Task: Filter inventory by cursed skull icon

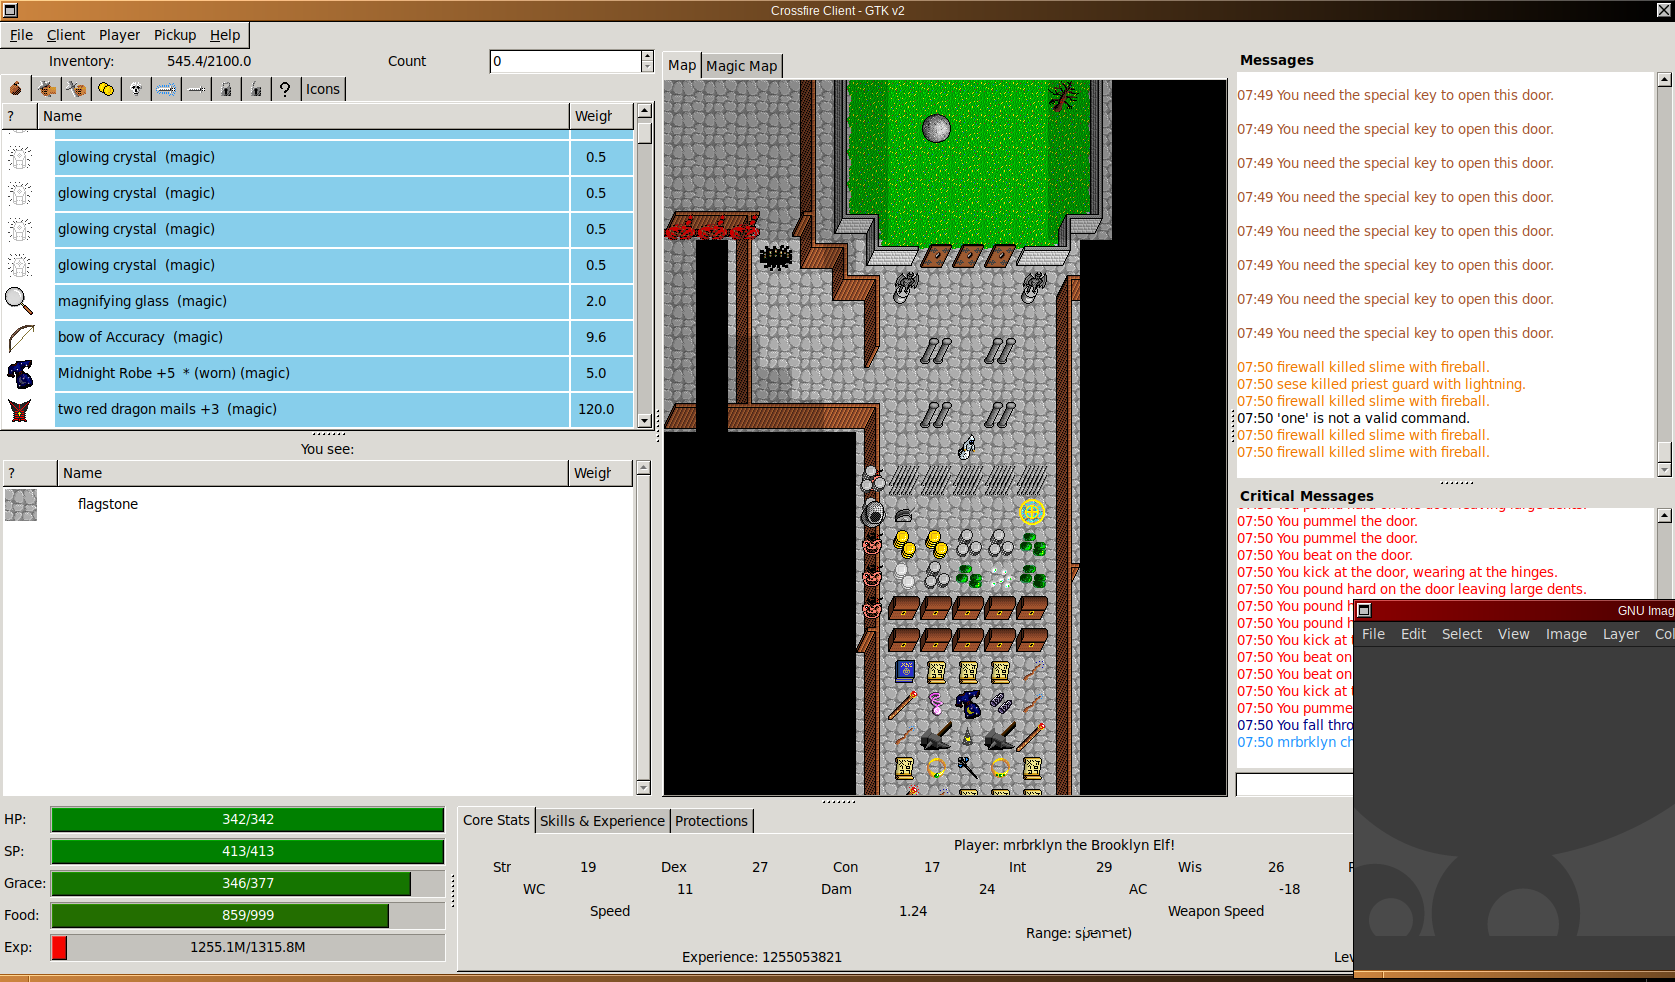Action: [136, 89]
